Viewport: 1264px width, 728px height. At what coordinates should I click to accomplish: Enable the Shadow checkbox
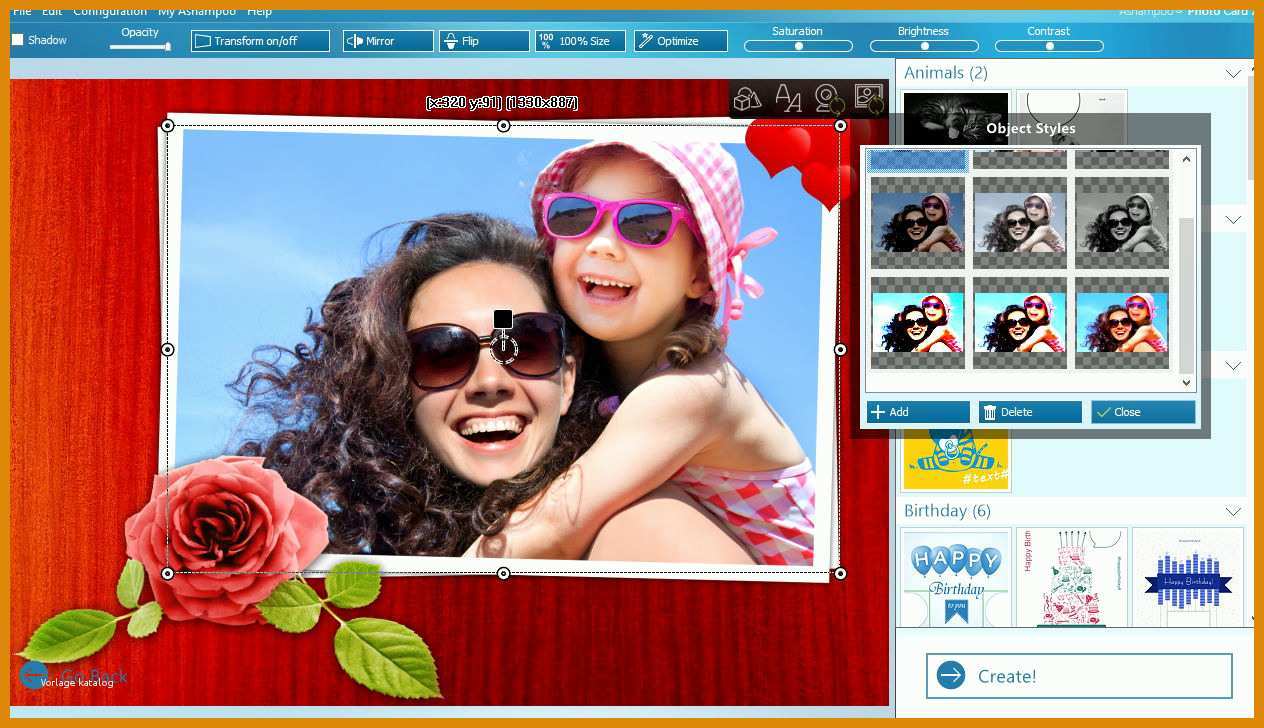17,40
